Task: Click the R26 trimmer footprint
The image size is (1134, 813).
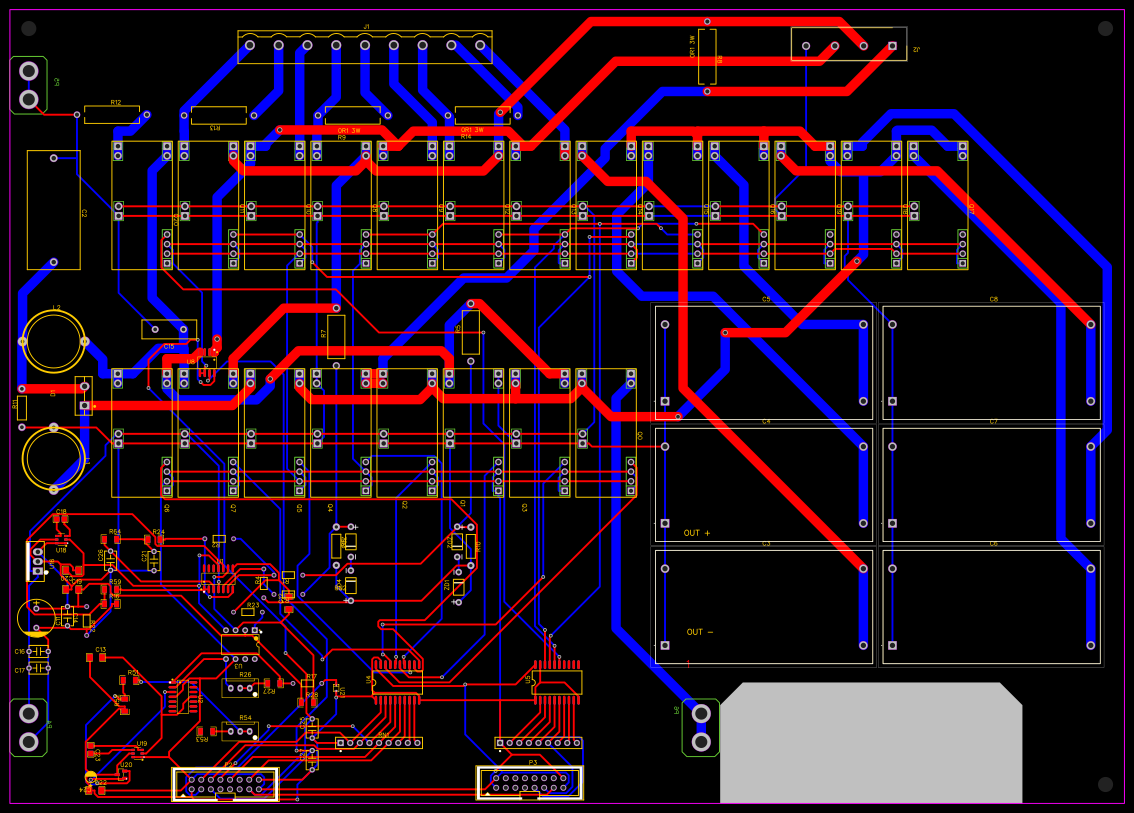Action: point(240,688)
